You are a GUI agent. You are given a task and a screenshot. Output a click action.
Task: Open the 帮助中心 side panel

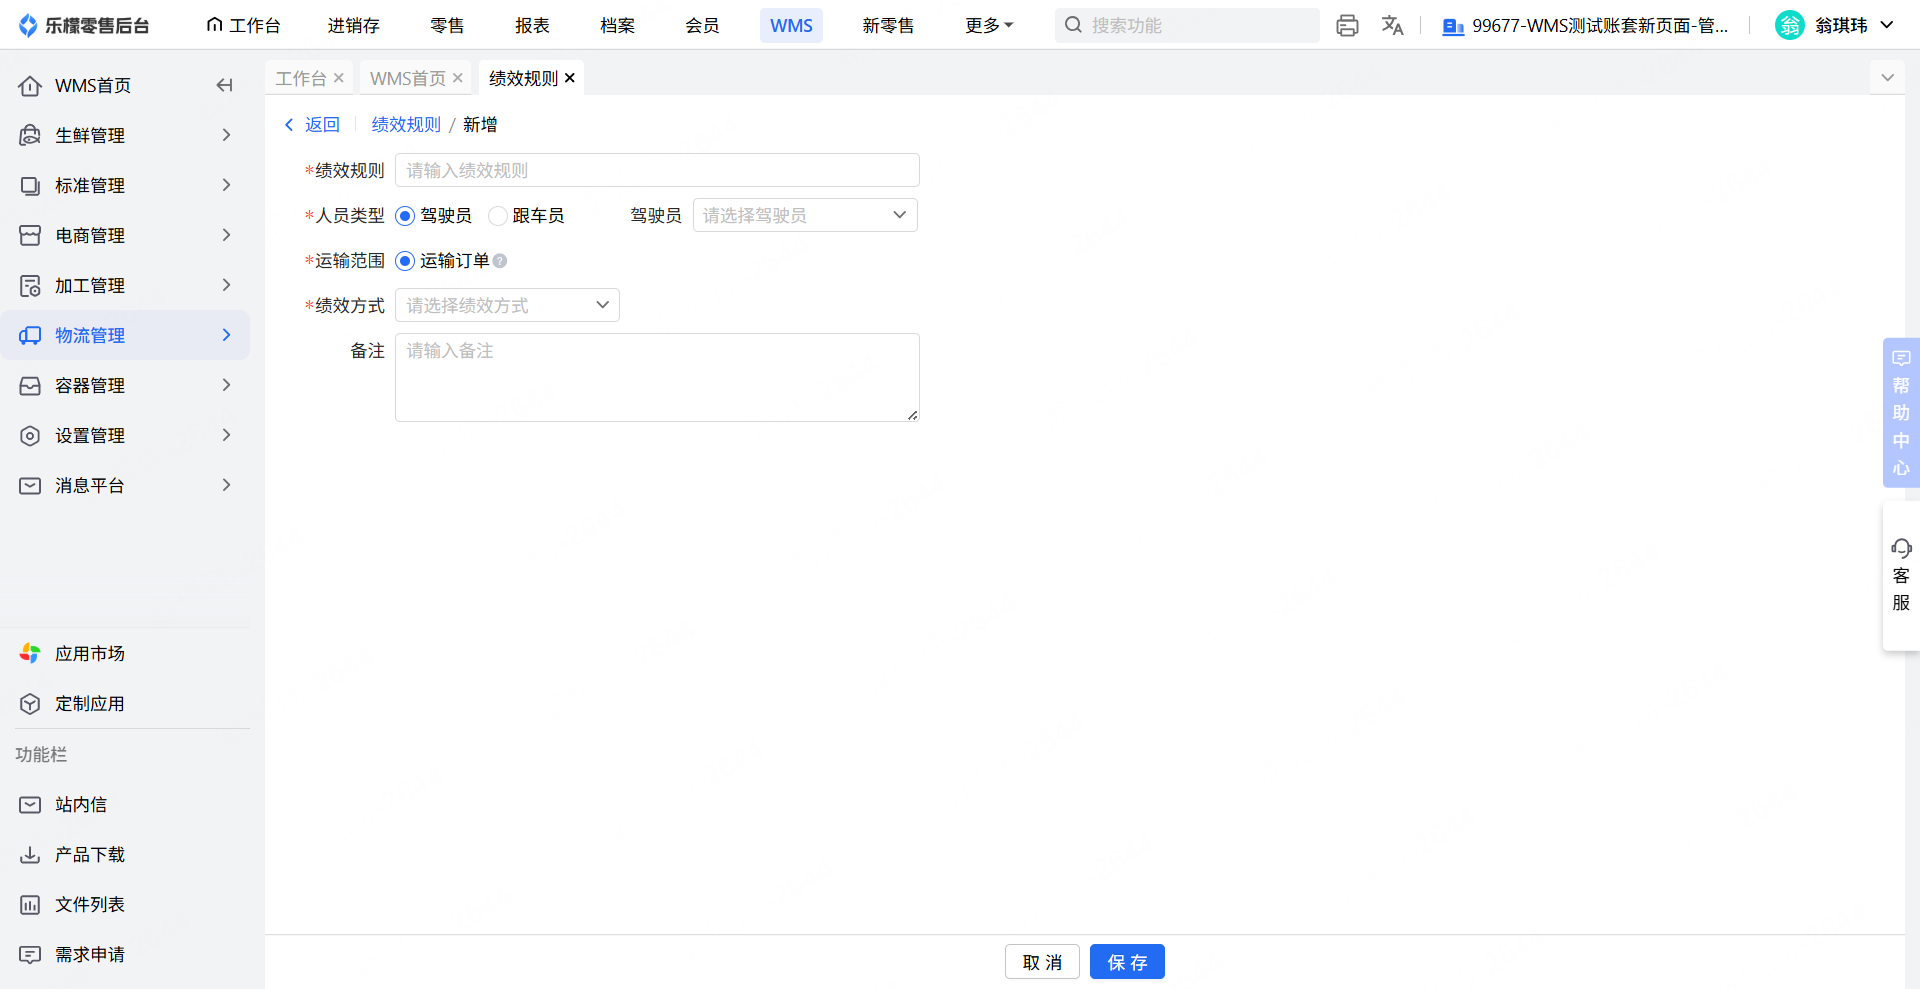pos(1901,412)
